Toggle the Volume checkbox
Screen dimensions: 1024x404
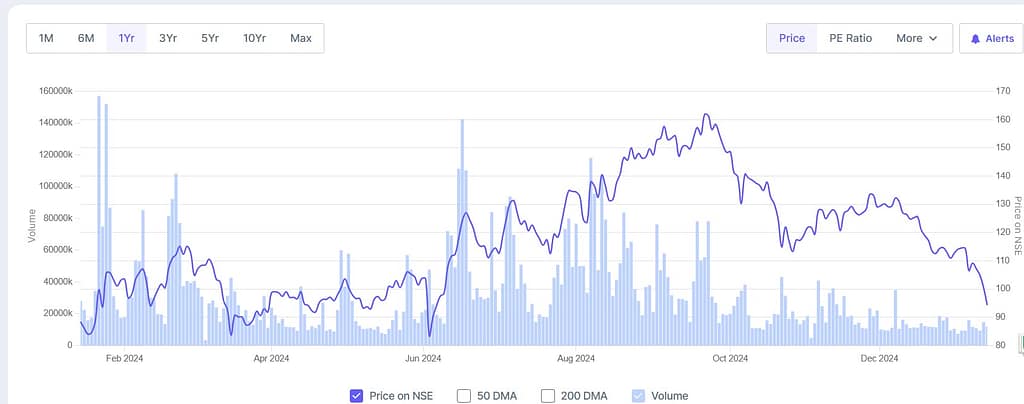pyautogui.click(x=638, y=395)
